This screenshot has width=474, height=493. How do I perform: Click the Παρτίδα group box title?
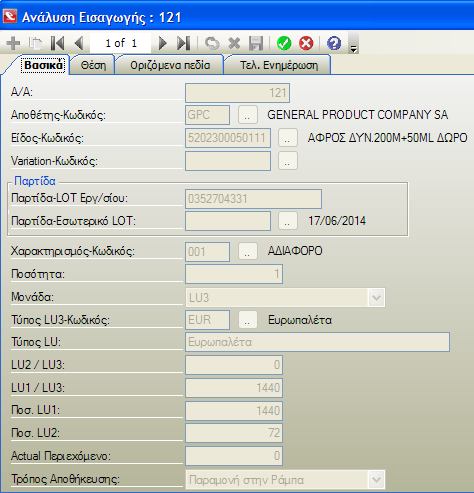point(35,181)
